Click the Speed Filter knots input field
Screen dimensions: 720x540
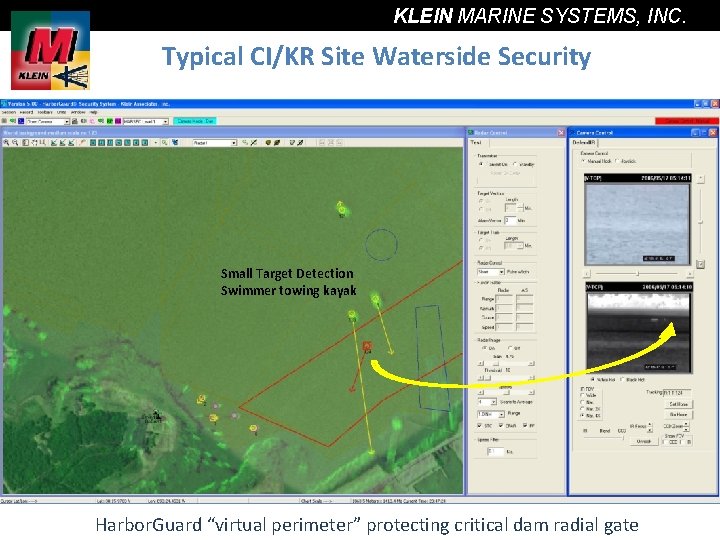(495, 451)
